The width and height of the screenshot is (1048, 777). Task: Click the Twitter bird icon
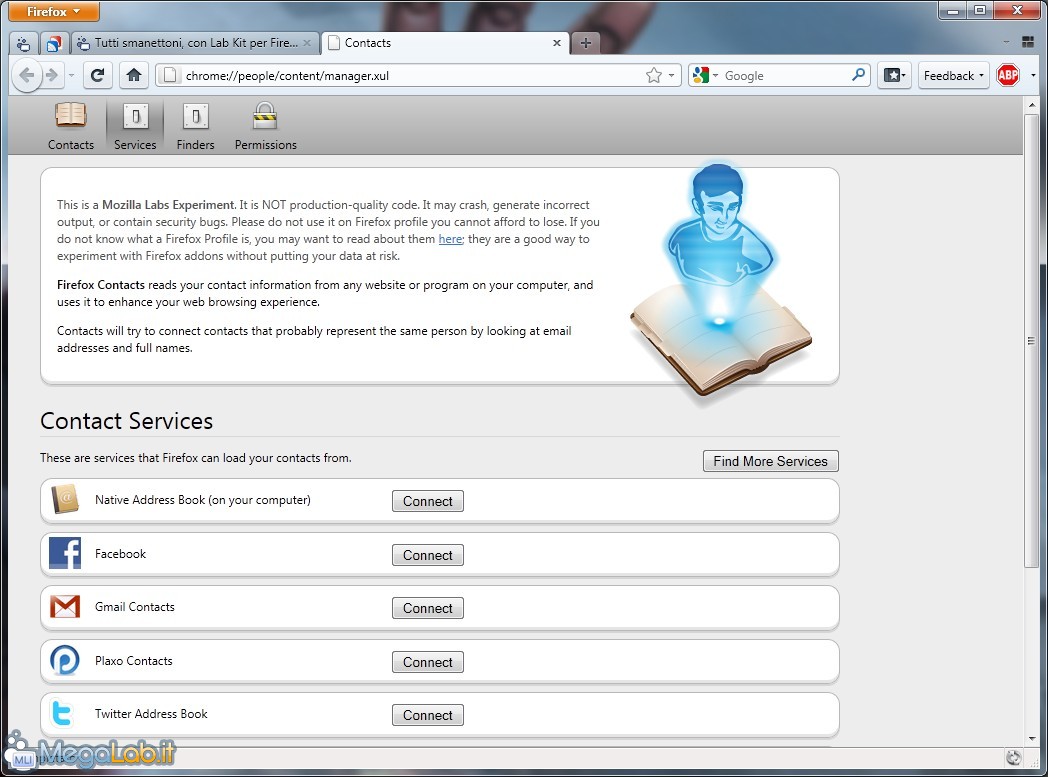pos(62,714)
